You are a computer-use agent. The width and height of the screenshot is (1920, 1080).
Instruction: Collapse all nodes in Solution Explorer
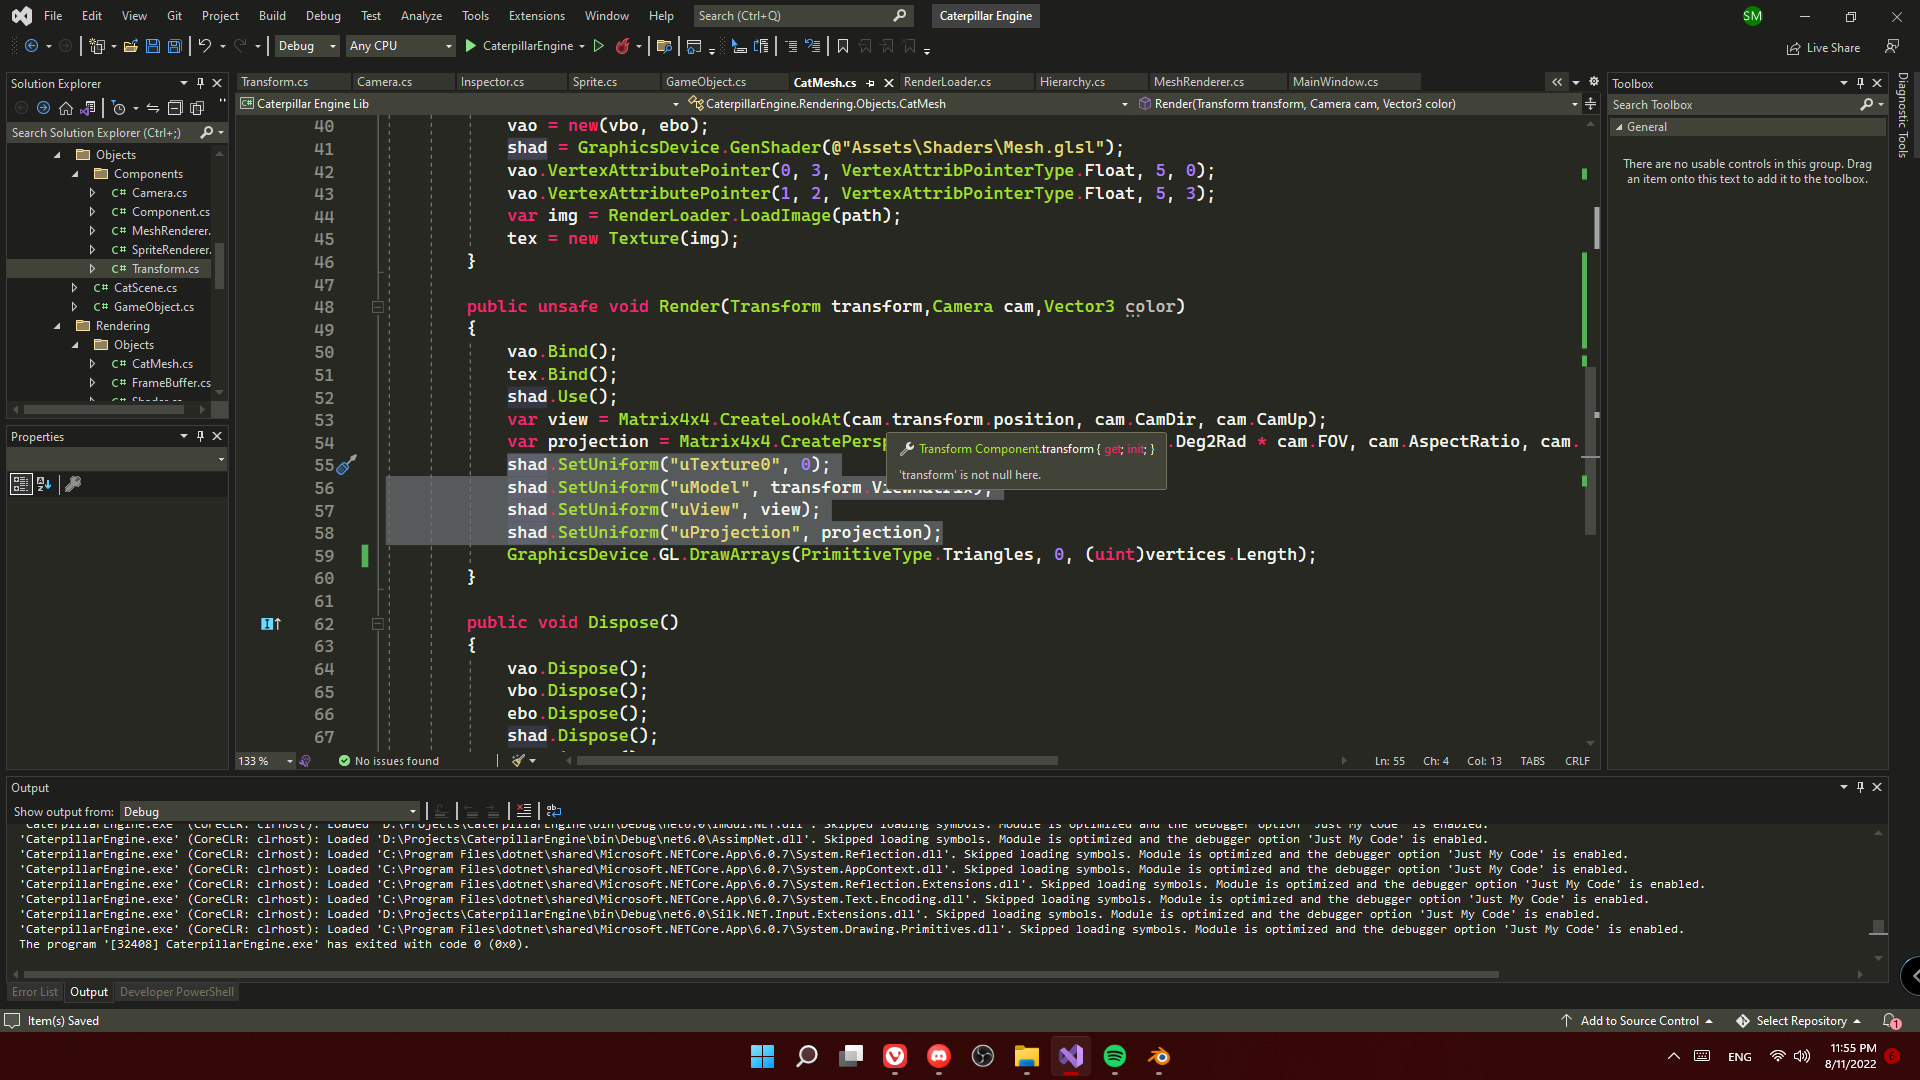[175, 108]
